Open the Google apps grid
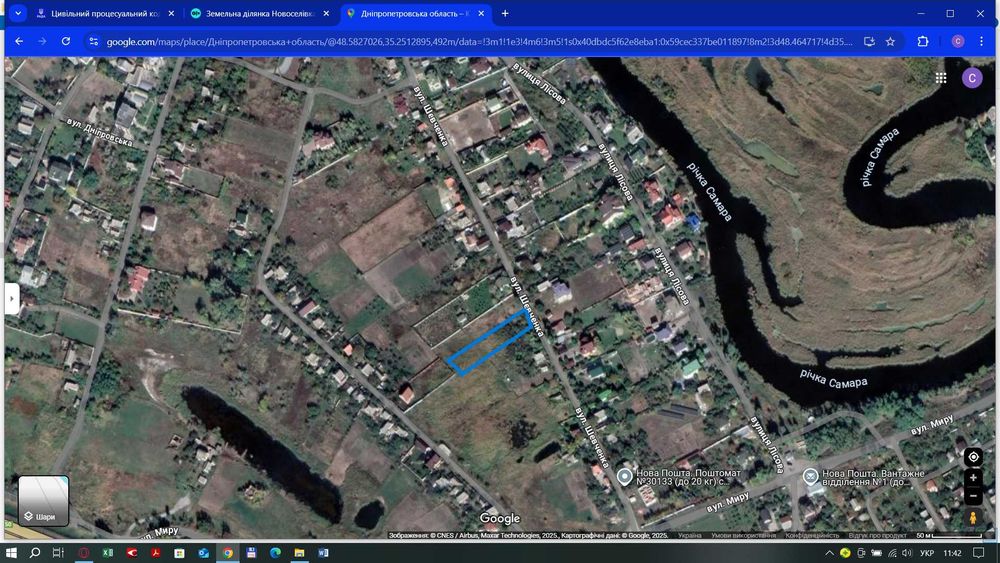 point(941,78)
